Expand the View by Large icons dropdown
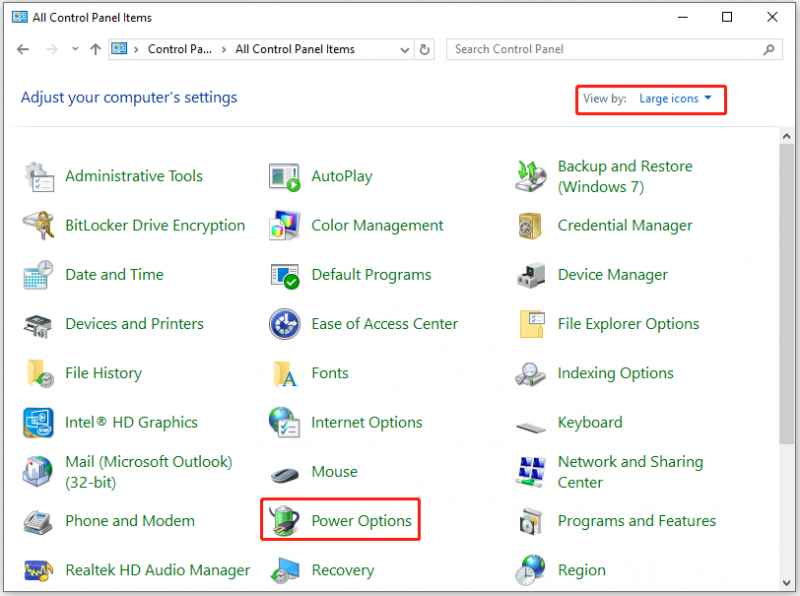Viewport: 800px width, 596px height. (x=675, y=98)
